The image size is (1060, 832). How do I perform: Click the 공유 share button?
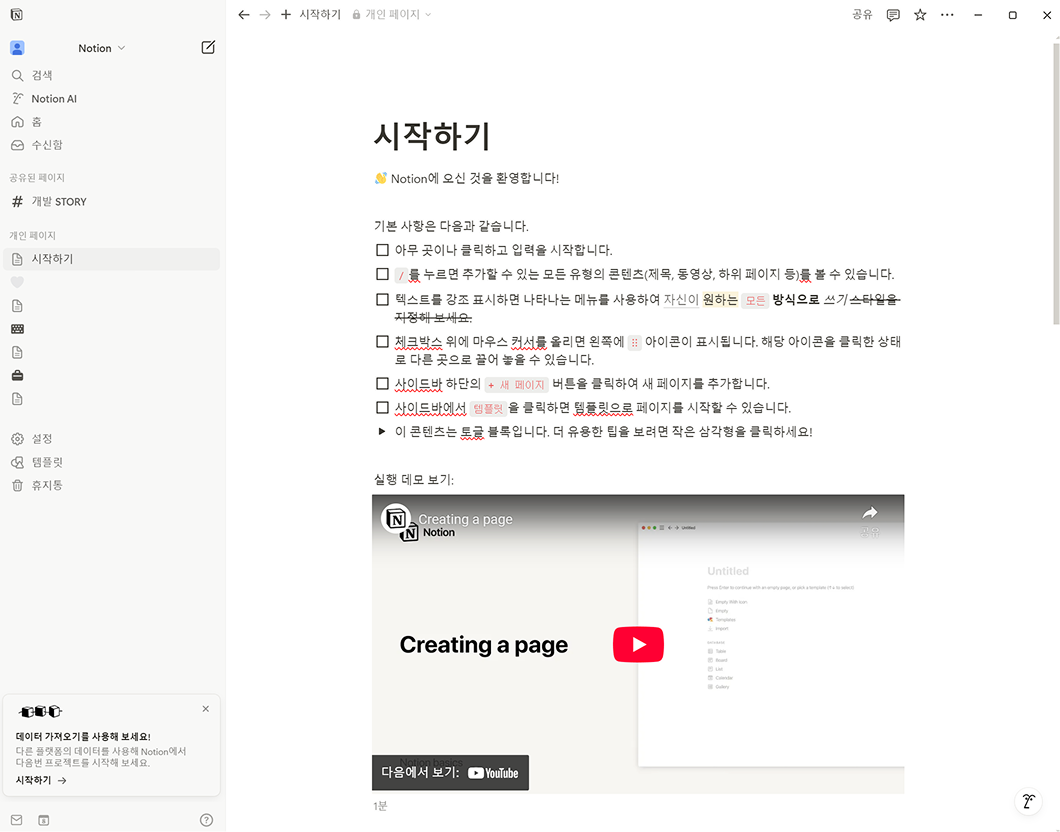(862, 14)
